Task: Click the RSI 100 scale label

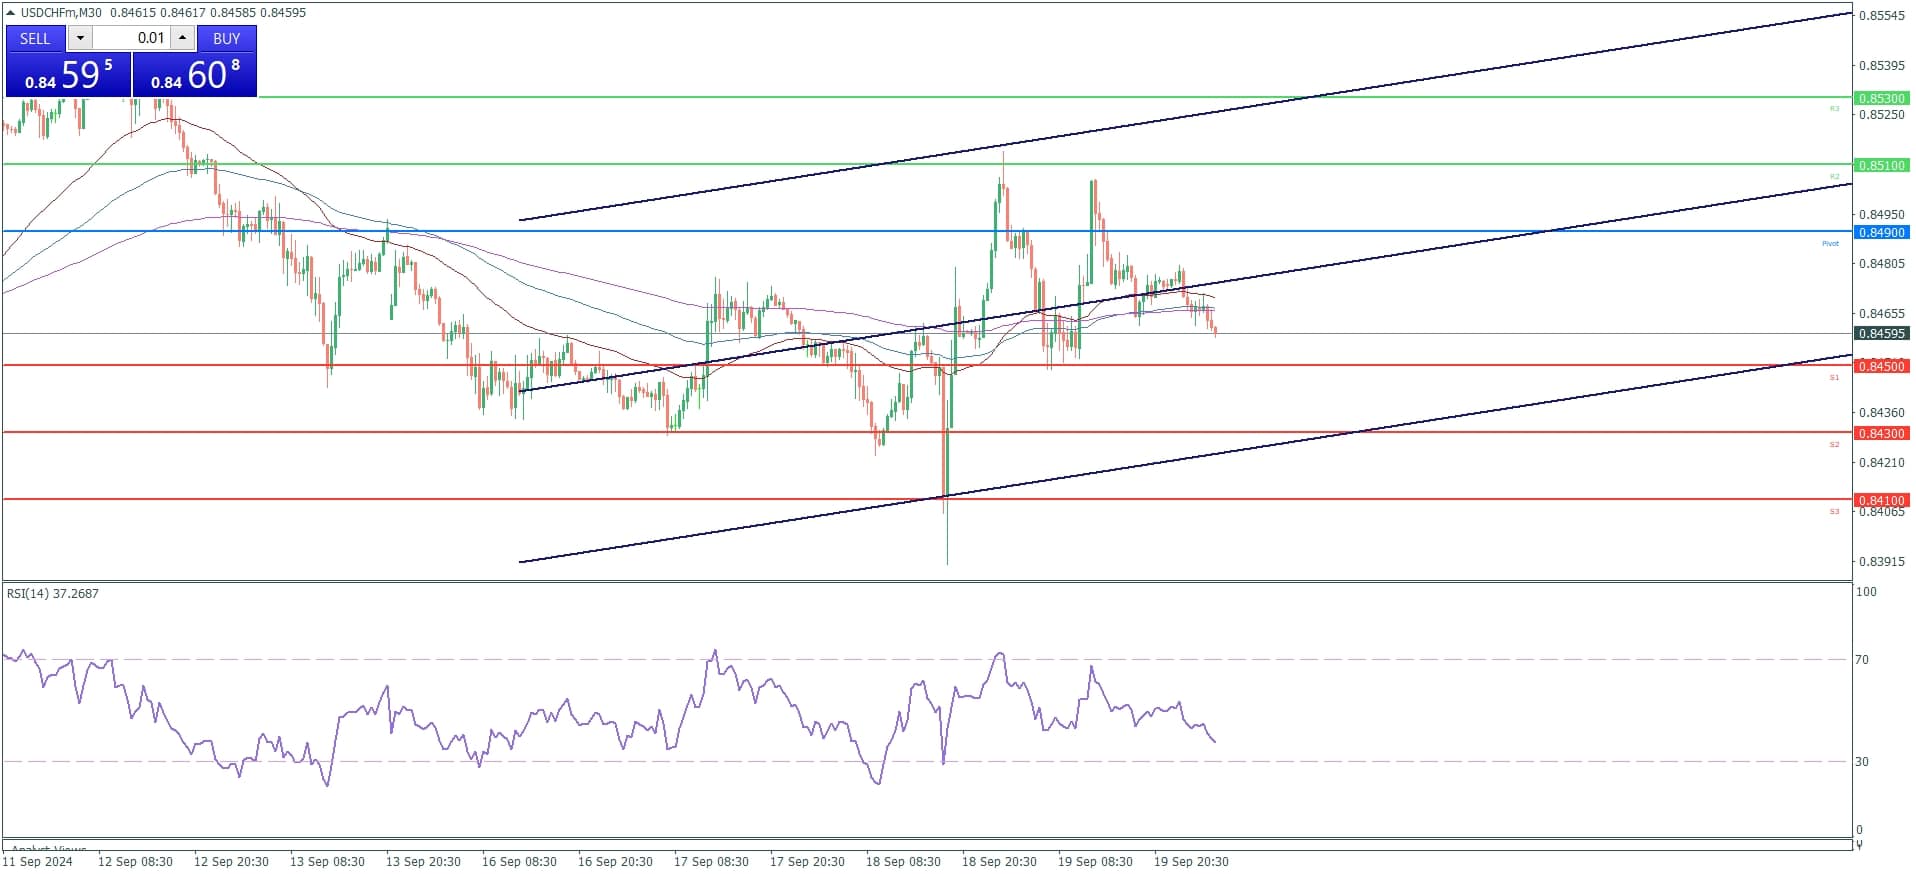Action: (x=1866, y=591)
